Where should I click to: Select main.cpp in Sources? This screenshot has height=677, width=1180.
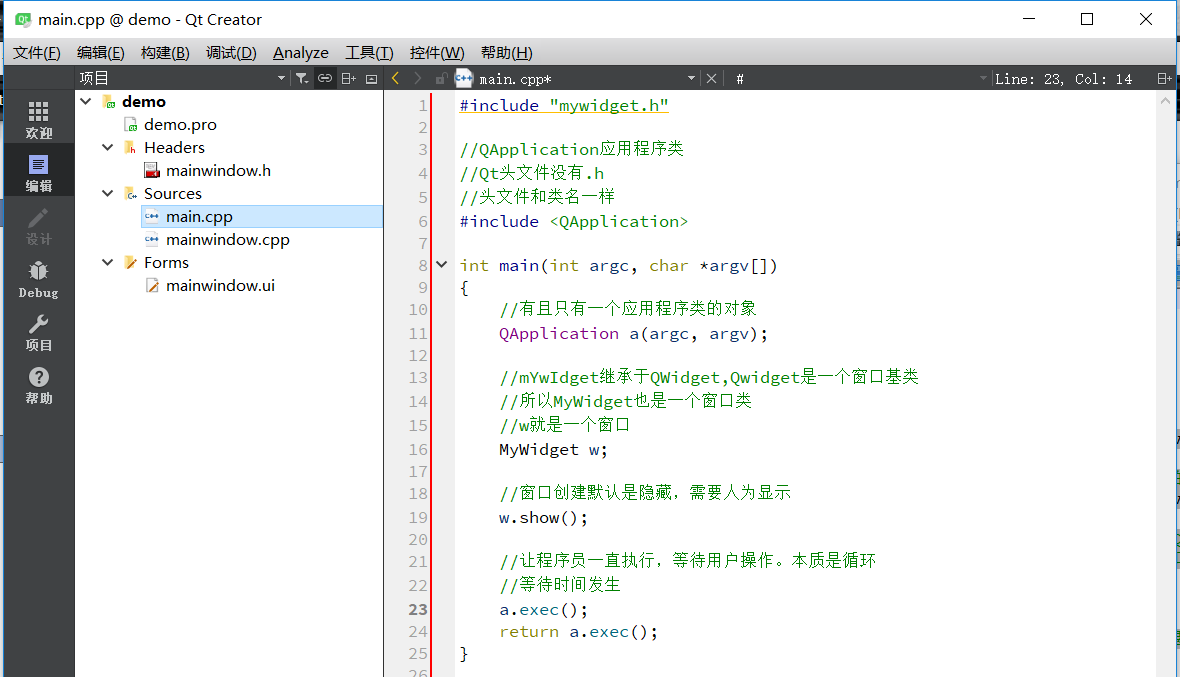(199, 217)
